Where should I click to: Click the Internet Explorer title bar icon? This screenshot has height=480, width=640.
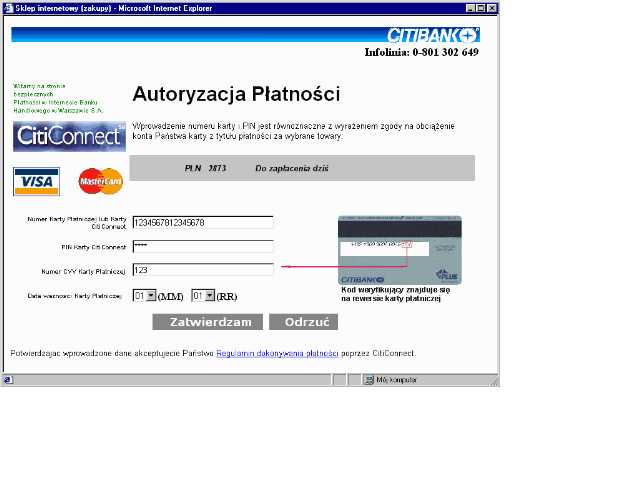[9, 8]
